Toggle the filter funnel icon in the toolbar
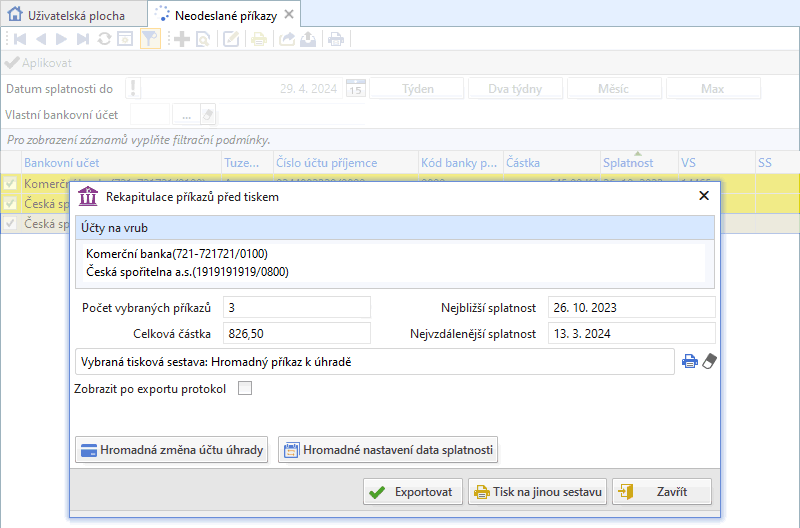 (150, 39)
